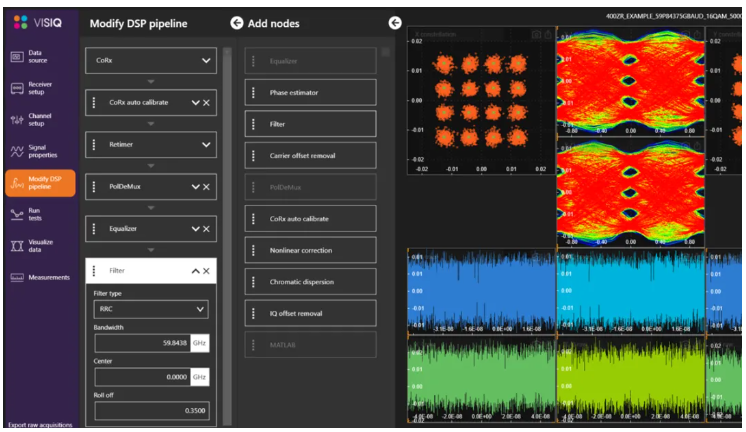This screenshot has height=432, width=746.
Task: Remove the Filter node from pipeline
Action: 206,271
